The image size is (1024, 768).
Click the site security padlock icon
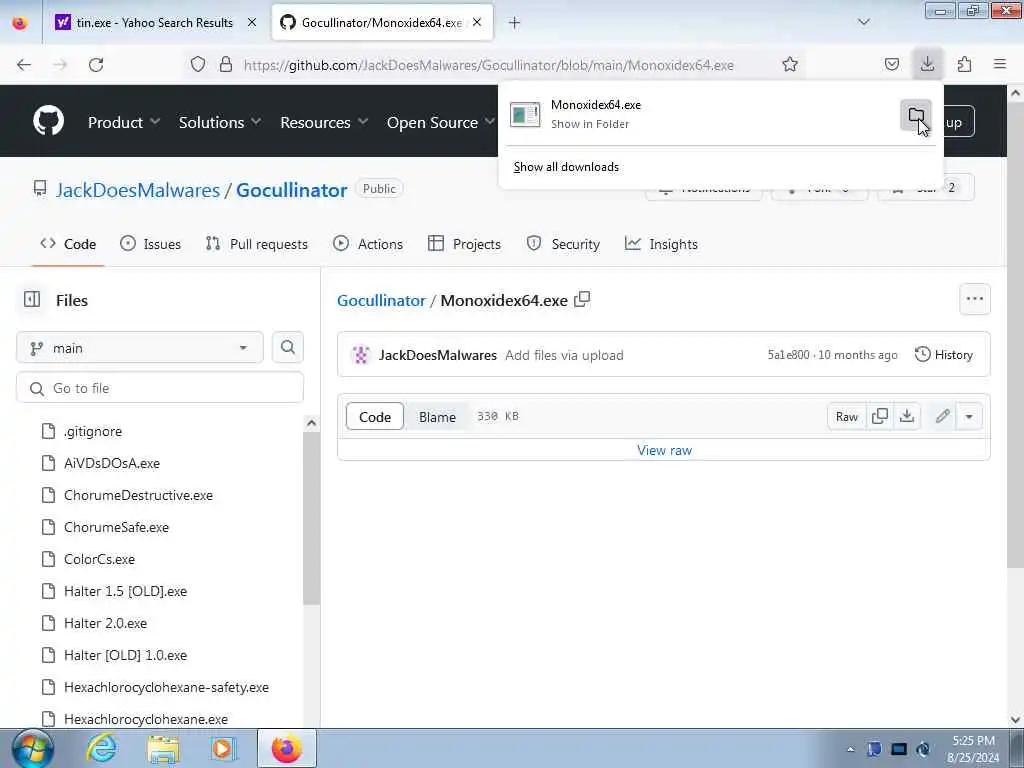point(226,64)
